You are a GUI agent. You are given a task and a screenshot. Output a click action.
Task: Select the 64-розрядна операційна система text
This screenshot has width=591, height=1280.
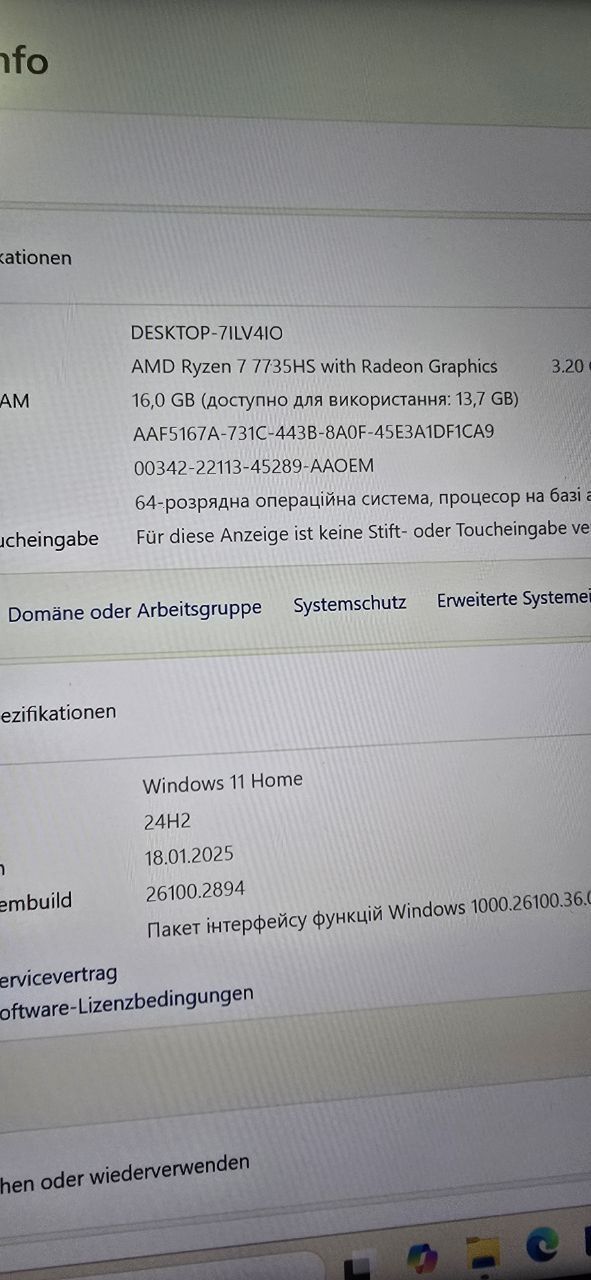pyautogui.click(x=362, y=499)
